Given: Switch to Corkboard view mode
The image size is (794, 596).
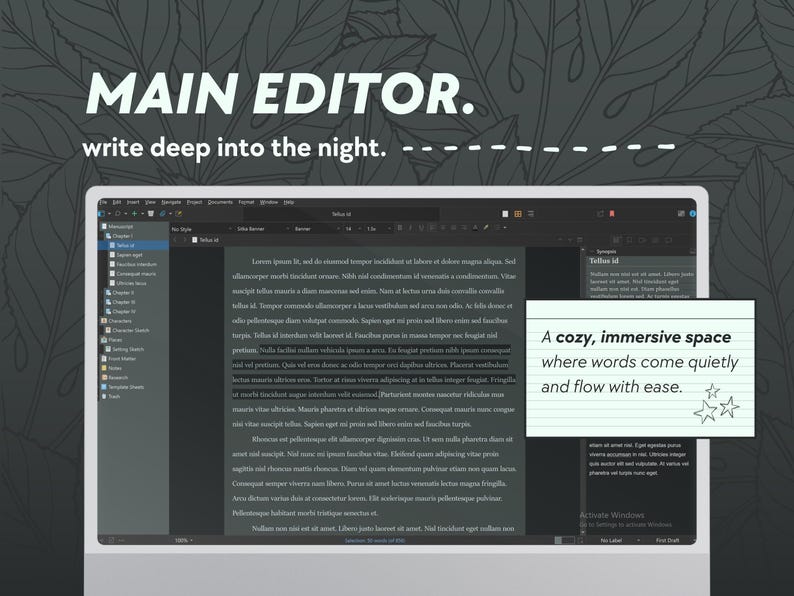Looking at the screenshot, I should 518,214.
